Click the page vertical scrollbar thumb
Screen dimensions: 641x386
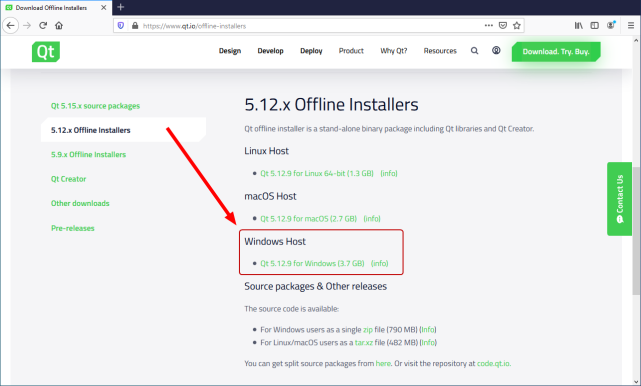(636, 230)
